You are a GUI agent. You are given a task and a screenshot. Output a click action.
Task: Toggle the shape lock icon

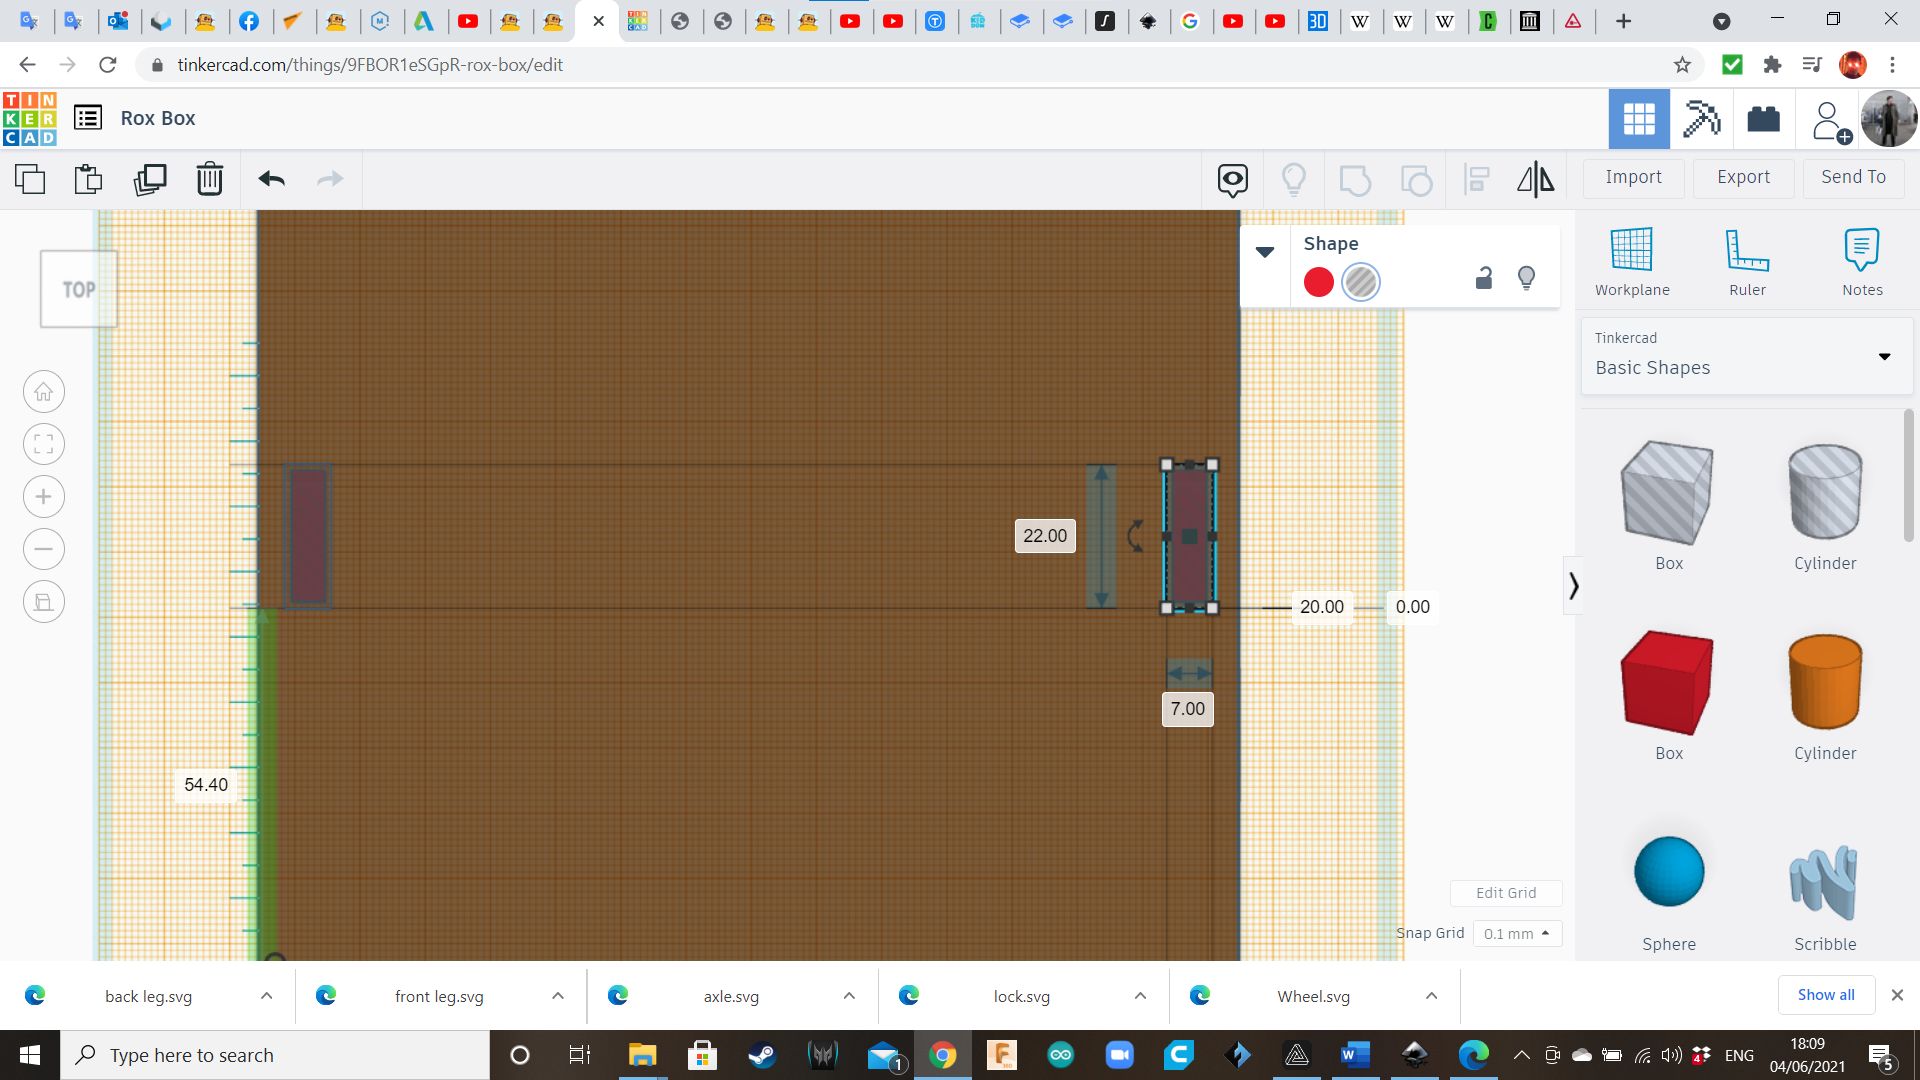pos(1484,279)
